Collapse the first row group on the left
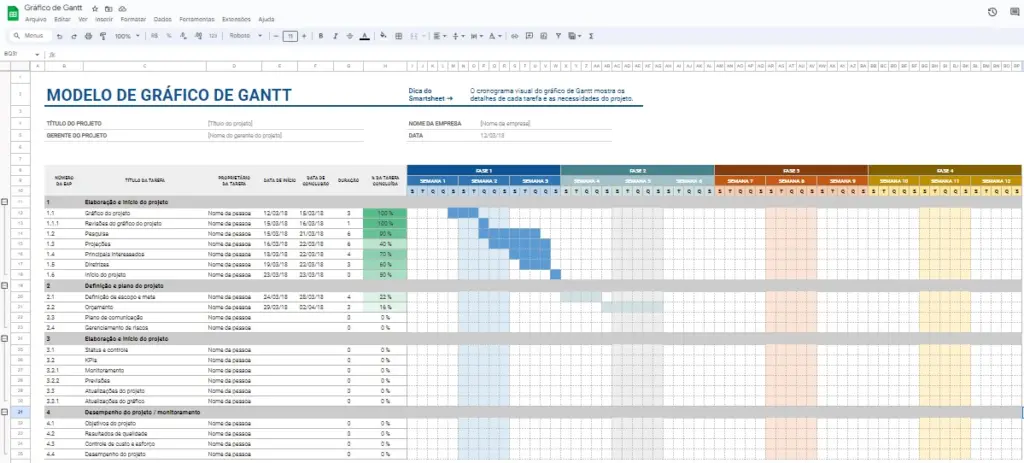Image resolution: width=1024 pixels, height=463 pixels. tap(7, 201)
